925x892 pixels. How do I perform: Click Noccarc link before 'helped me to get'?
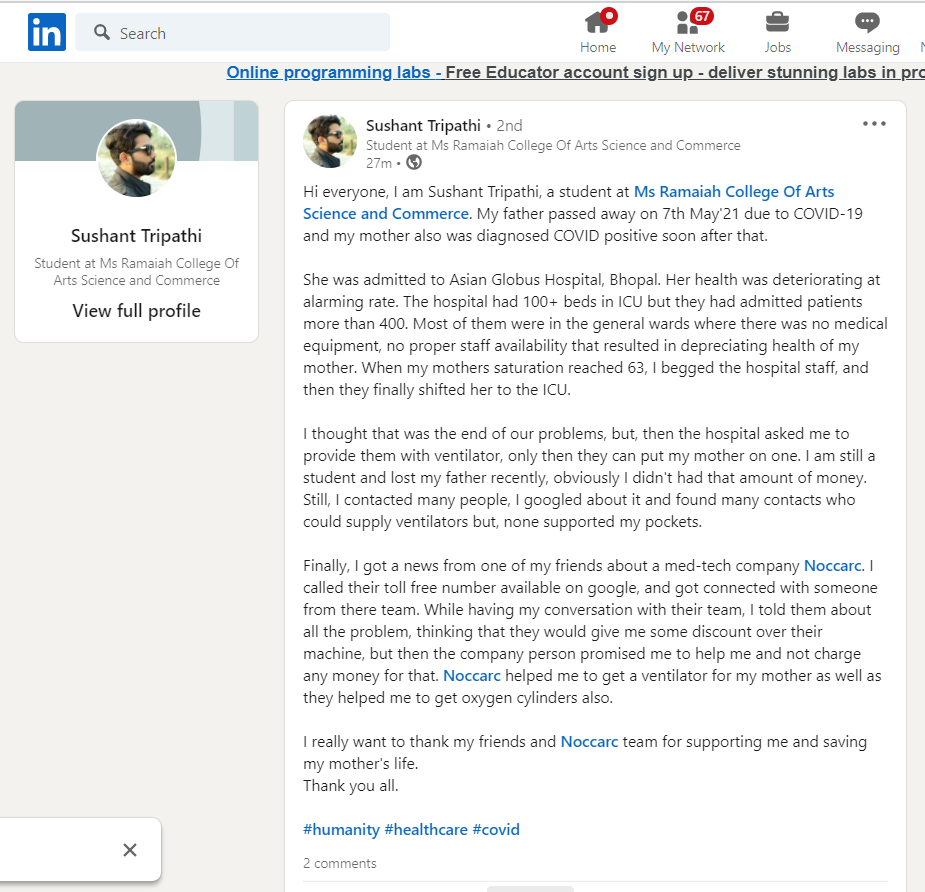pyautogui.click(x=471, y=675)
